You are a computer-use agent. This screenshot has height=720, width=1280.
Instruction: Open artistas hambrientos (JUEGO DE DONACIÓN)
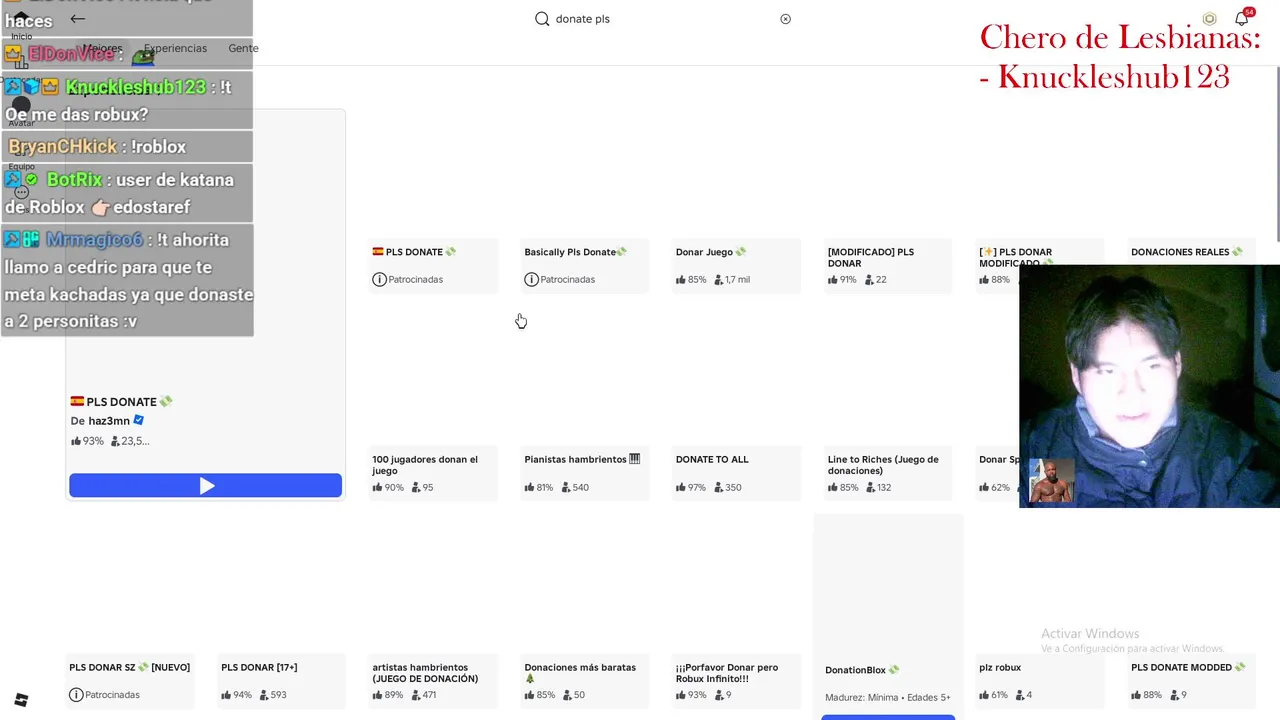(x=425, y=673)
